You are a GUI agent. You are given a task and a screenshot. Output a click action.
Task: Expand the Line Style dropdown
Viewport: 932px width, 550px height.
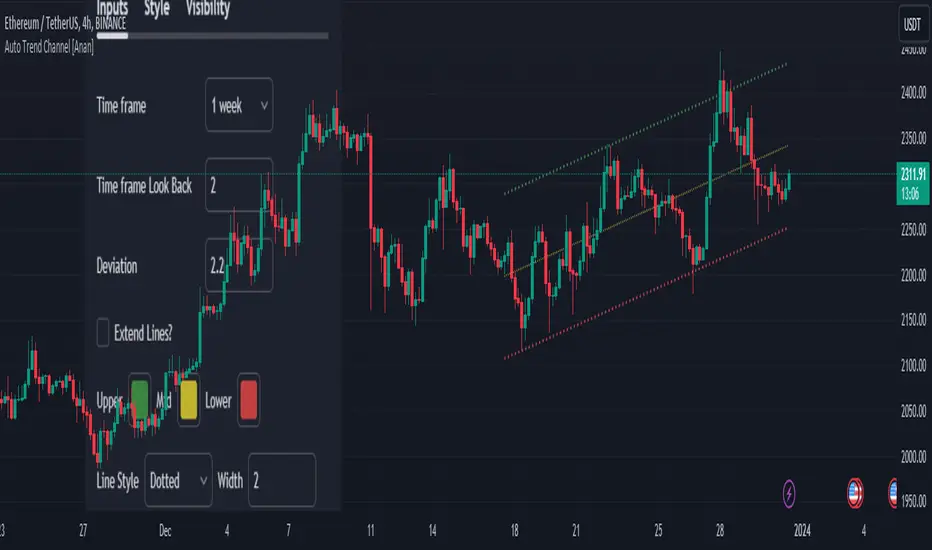[x=179, y=481]
